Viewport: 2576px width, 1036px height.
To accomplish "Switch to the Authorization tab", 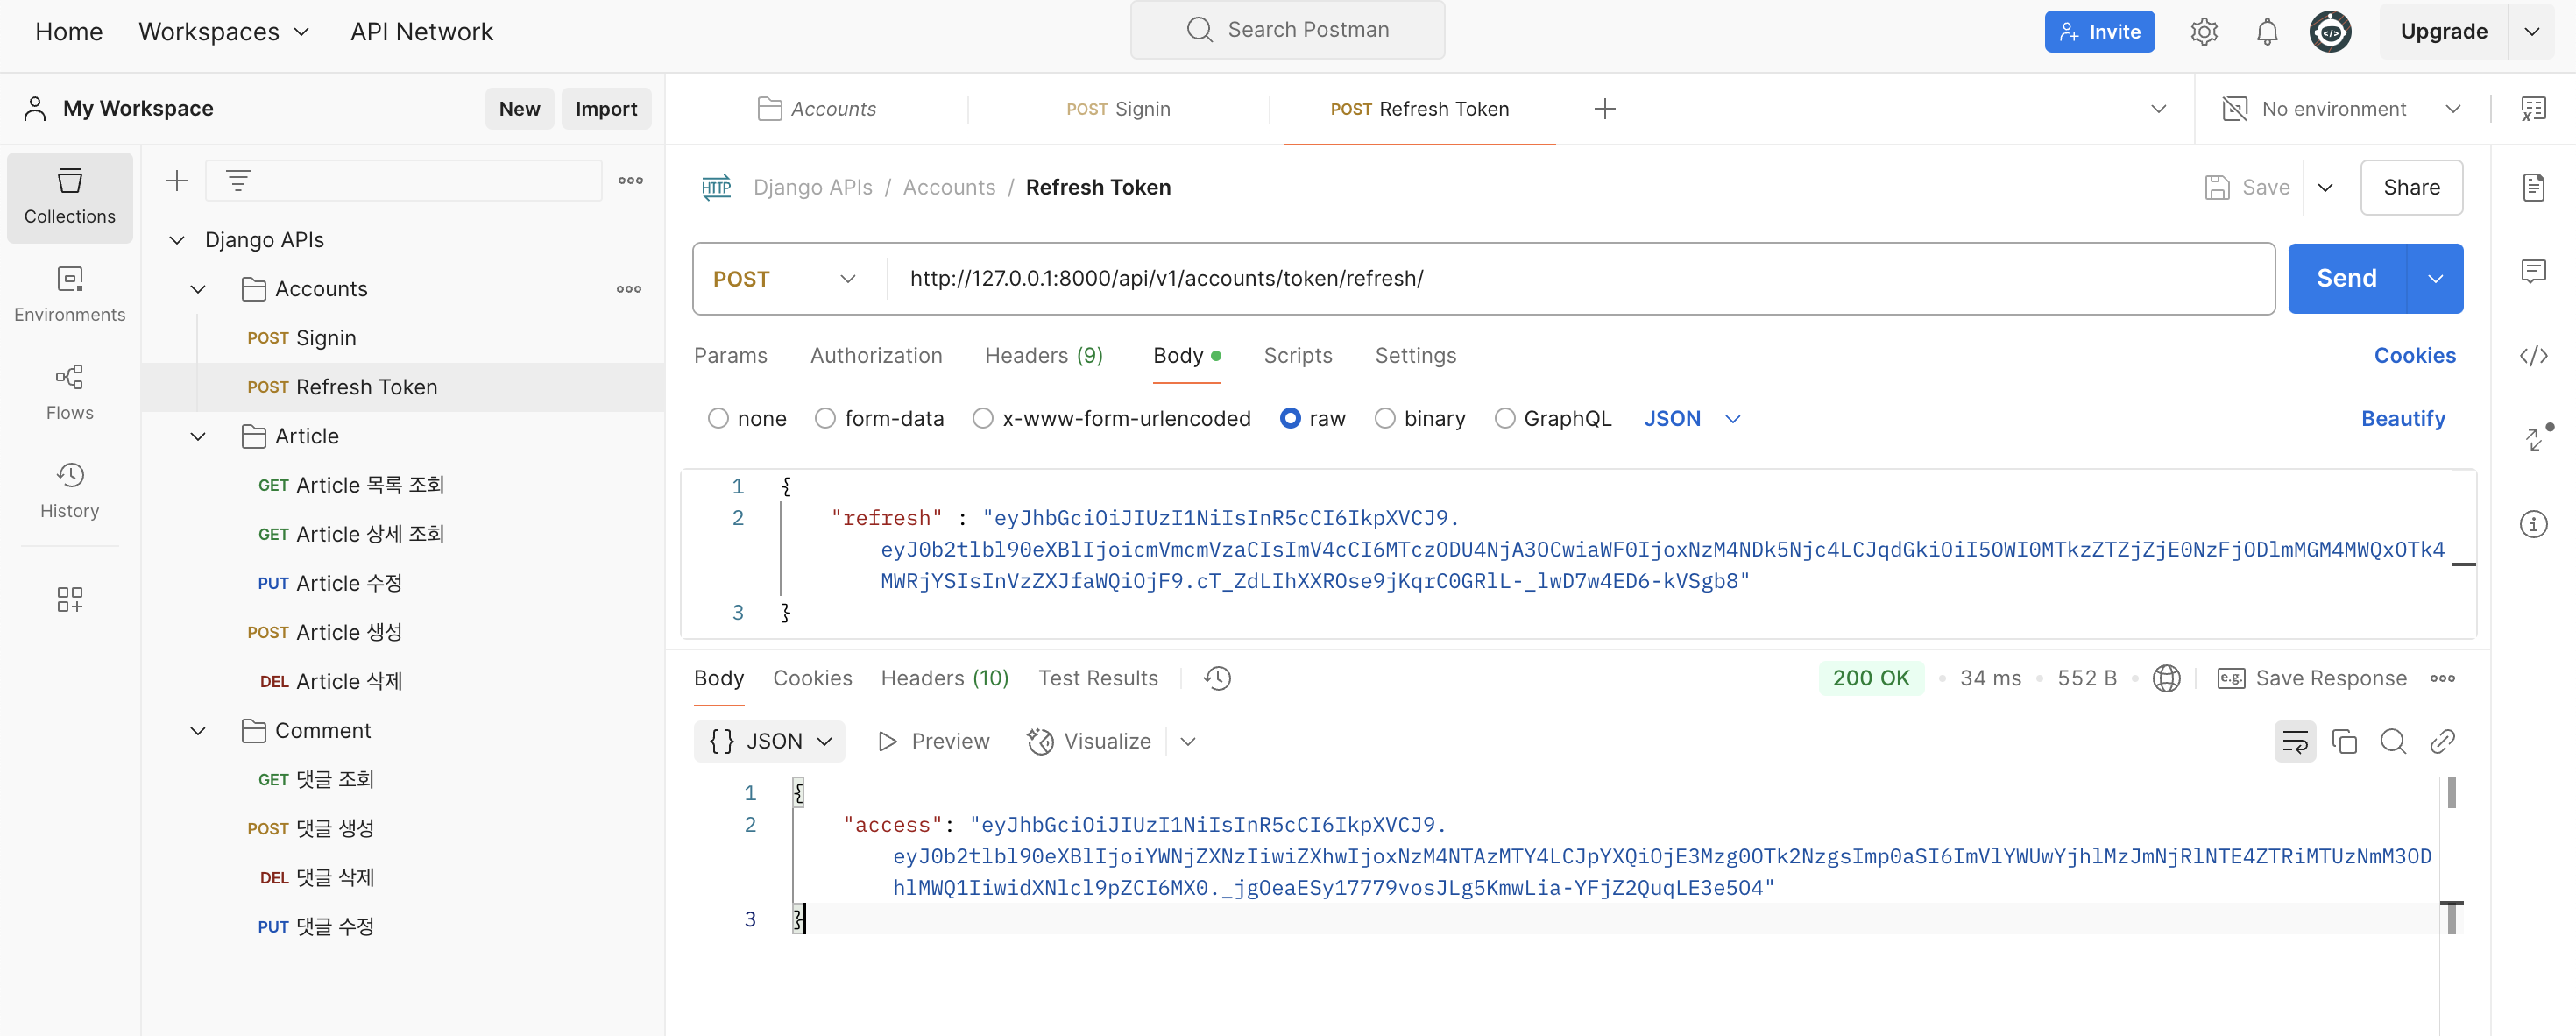I will [875, 355].
